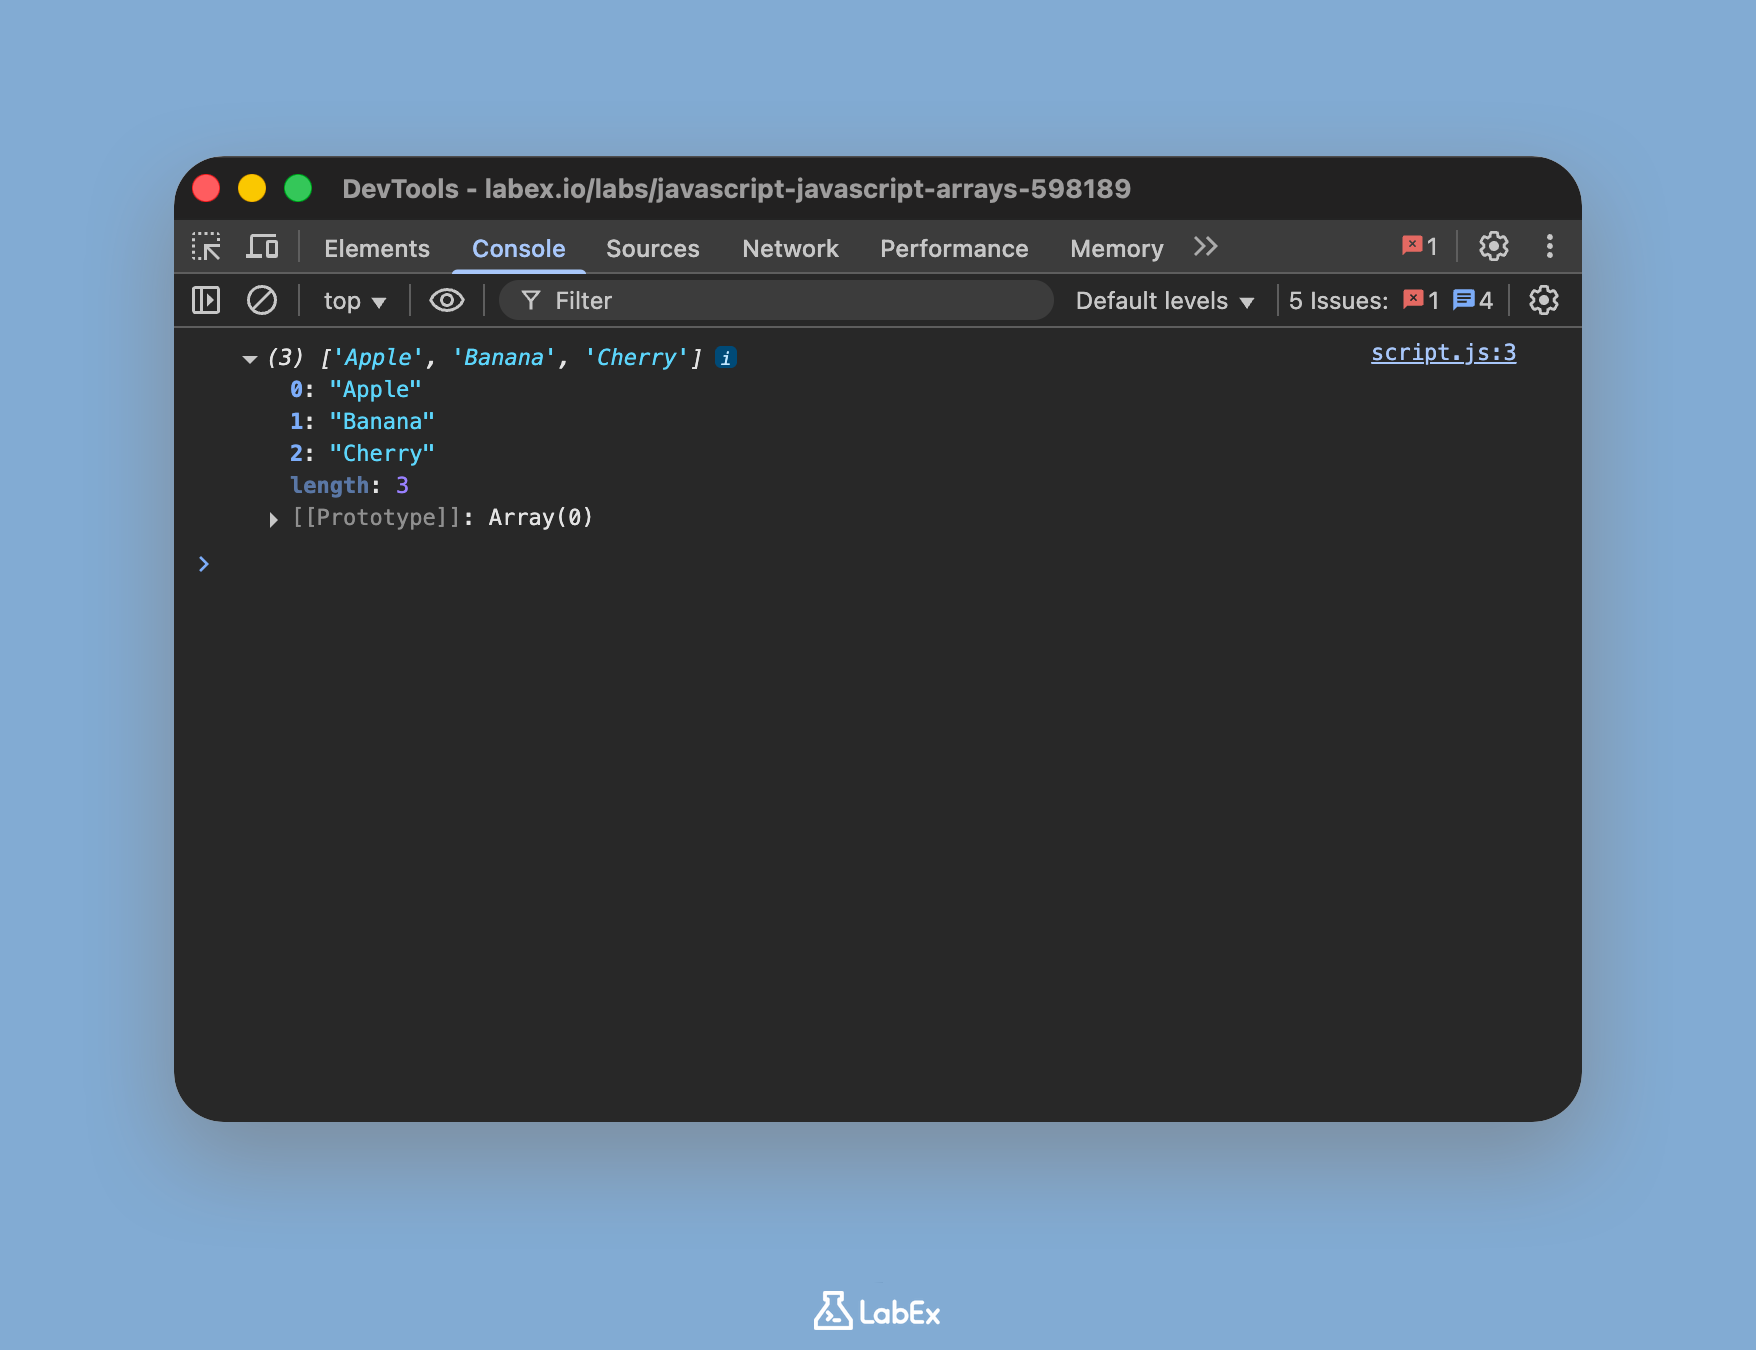The width and height of the screenshot is (1756, 1350).
Task: Click the info badge next to the array
Action: pos(726,357)
